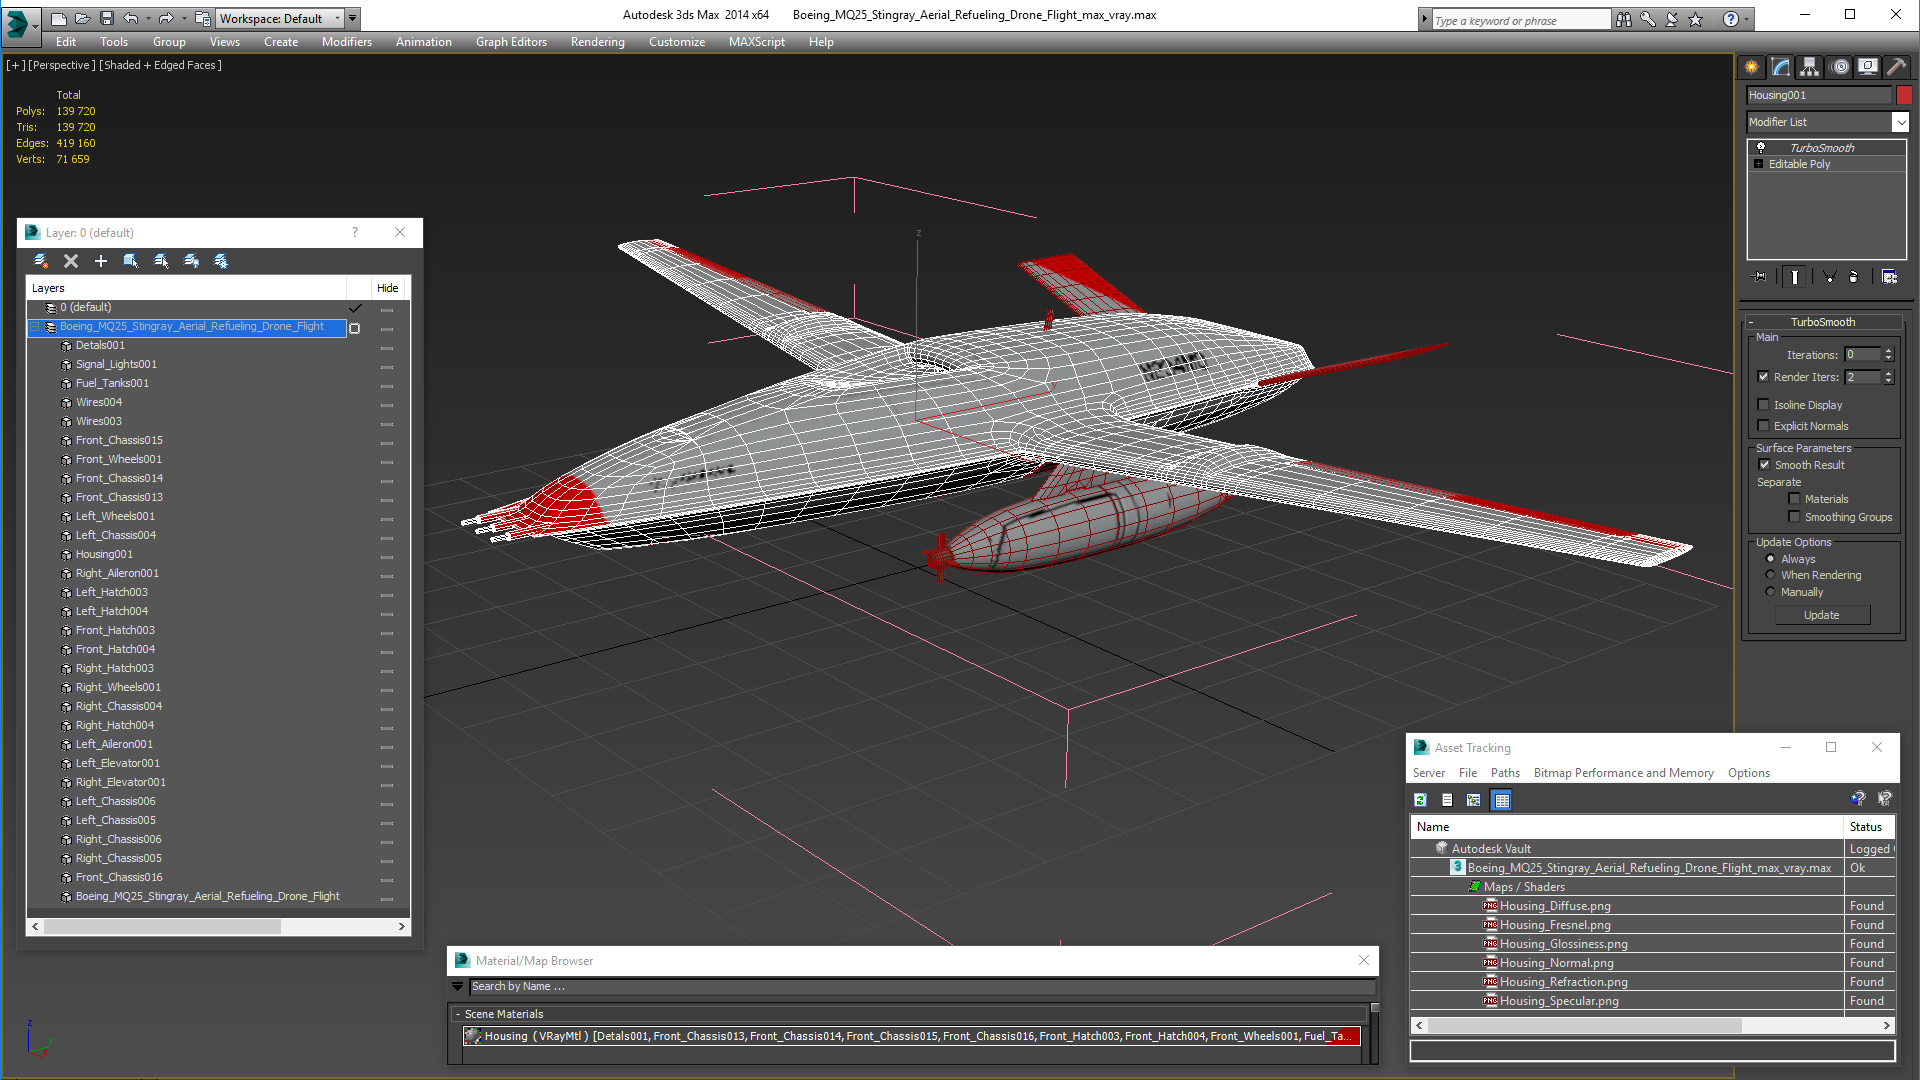The width and height of the screenshot is (1920, 1080).
Task: Click Delete Layer X icon in Layer dialog
Action: [71, 261]
